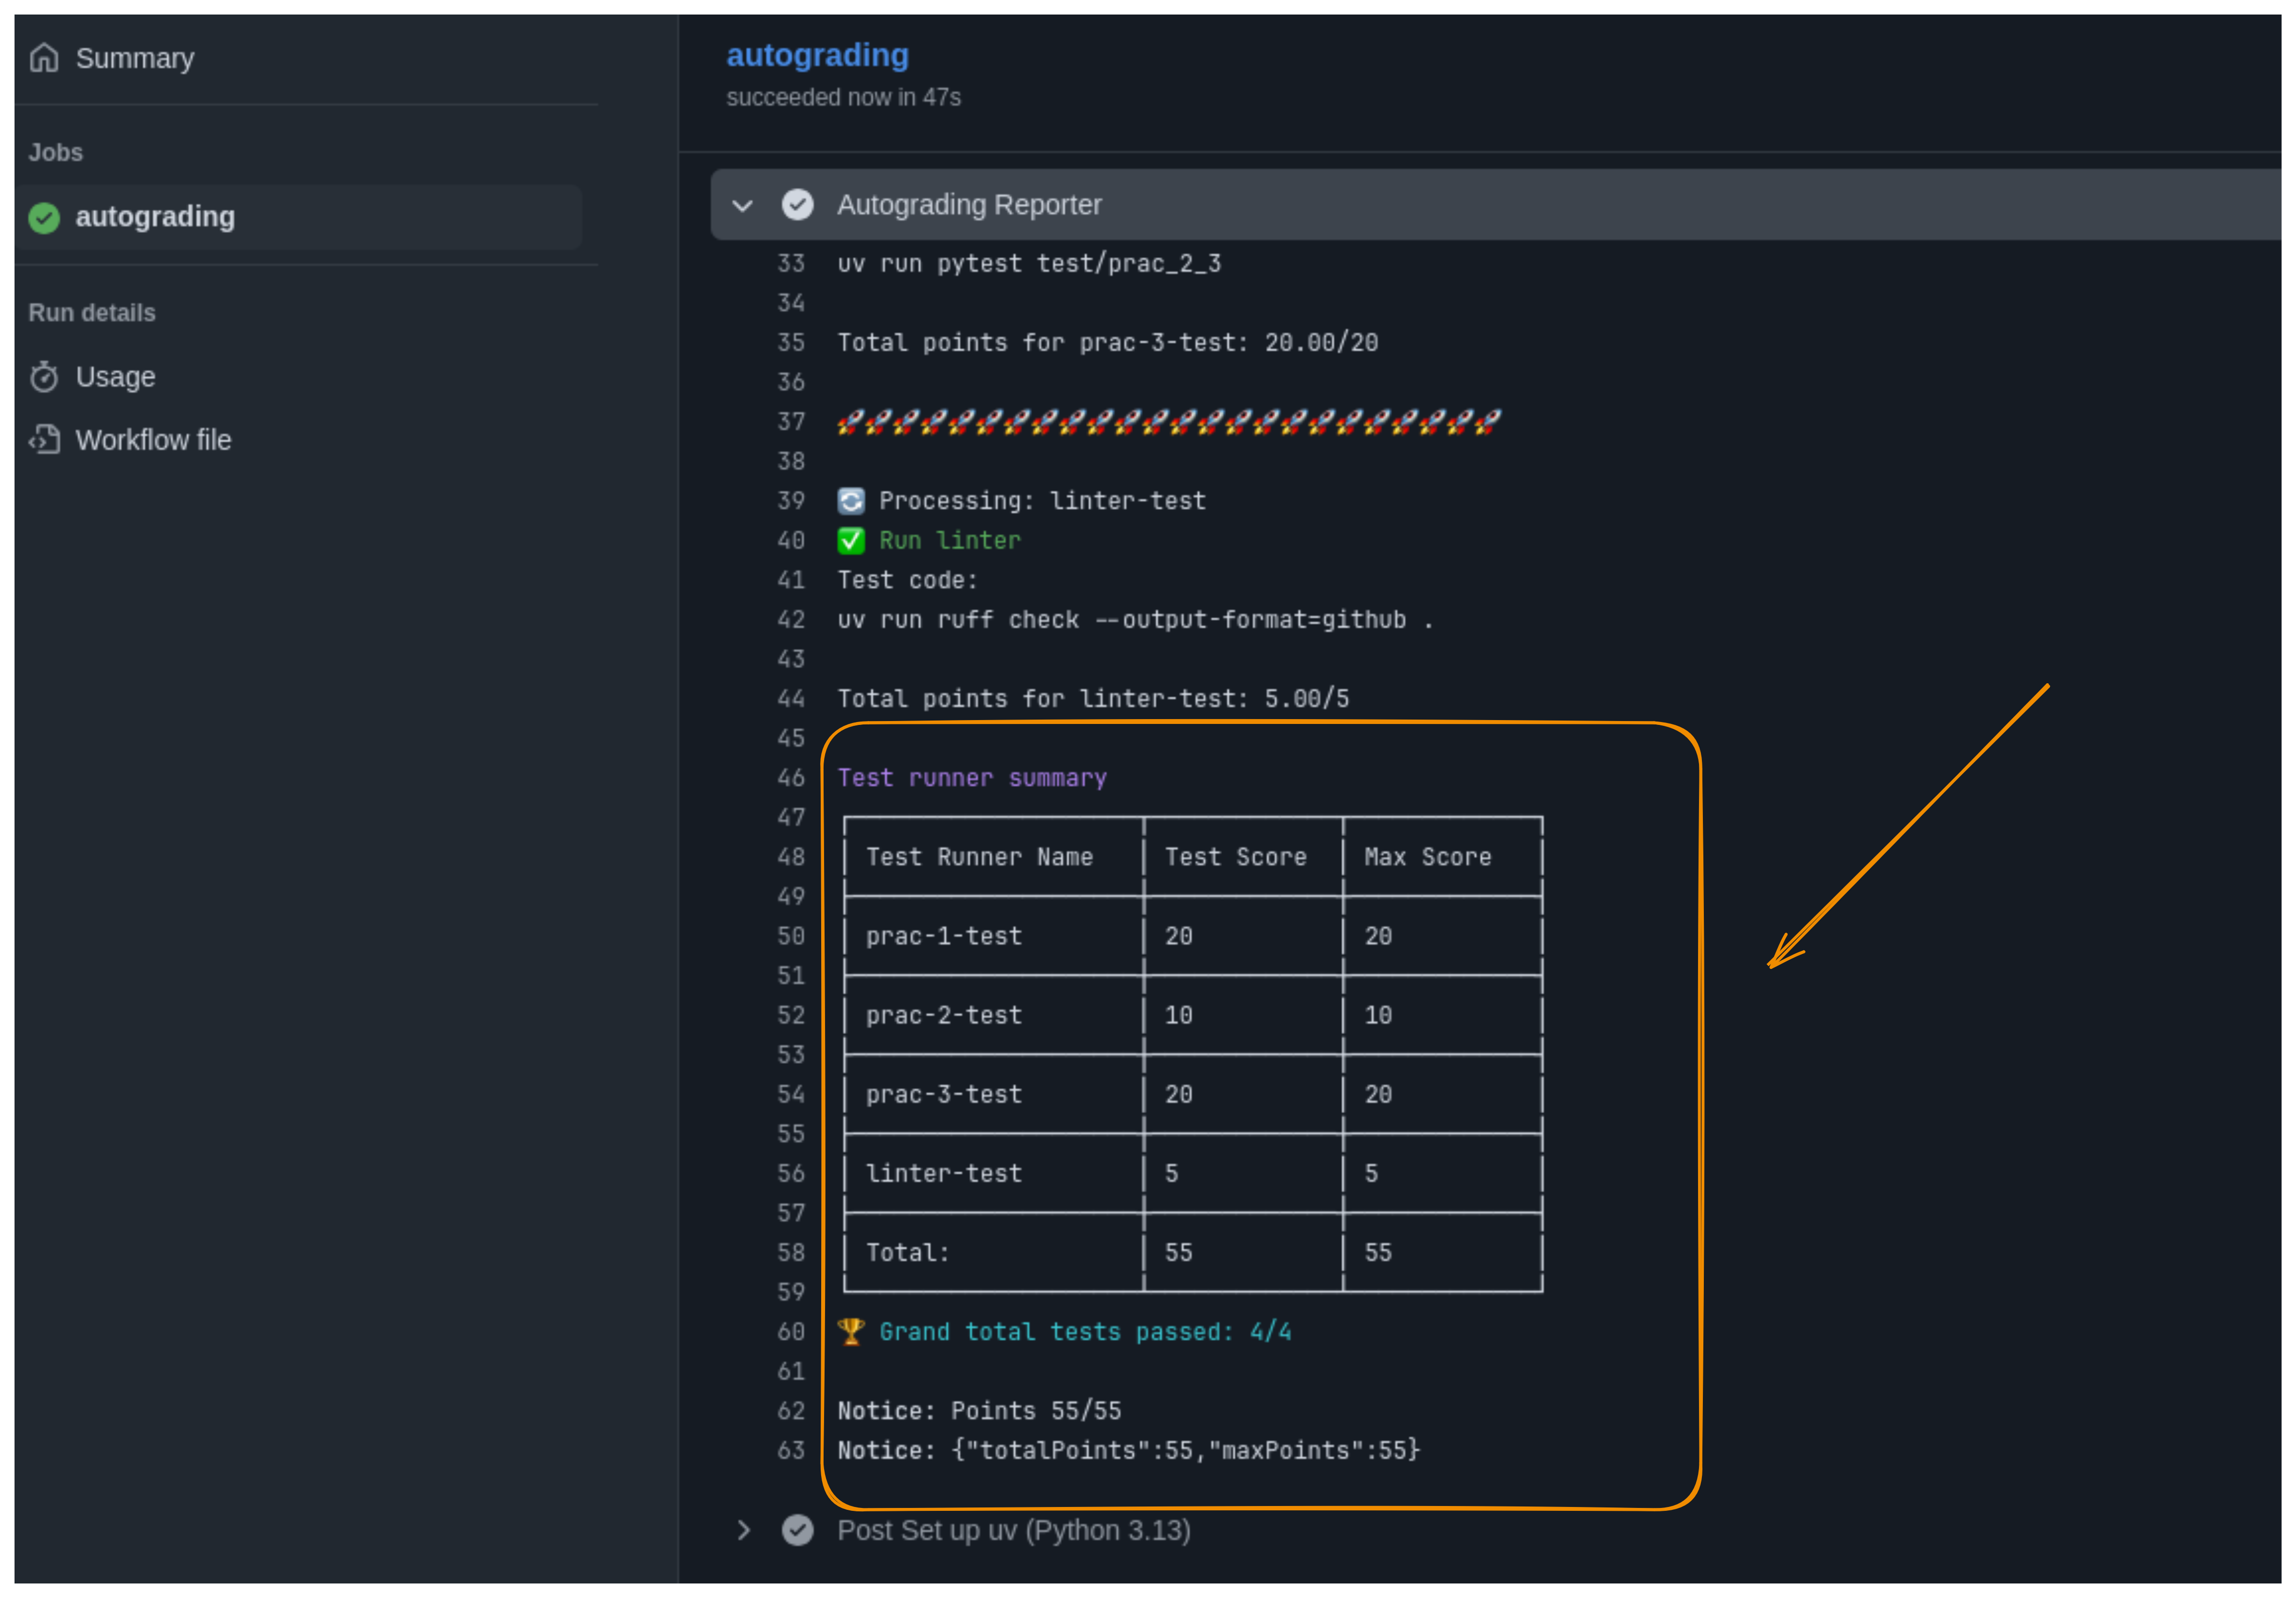Click the Summary home icon

pyautogui.click(x=44, y=58)
